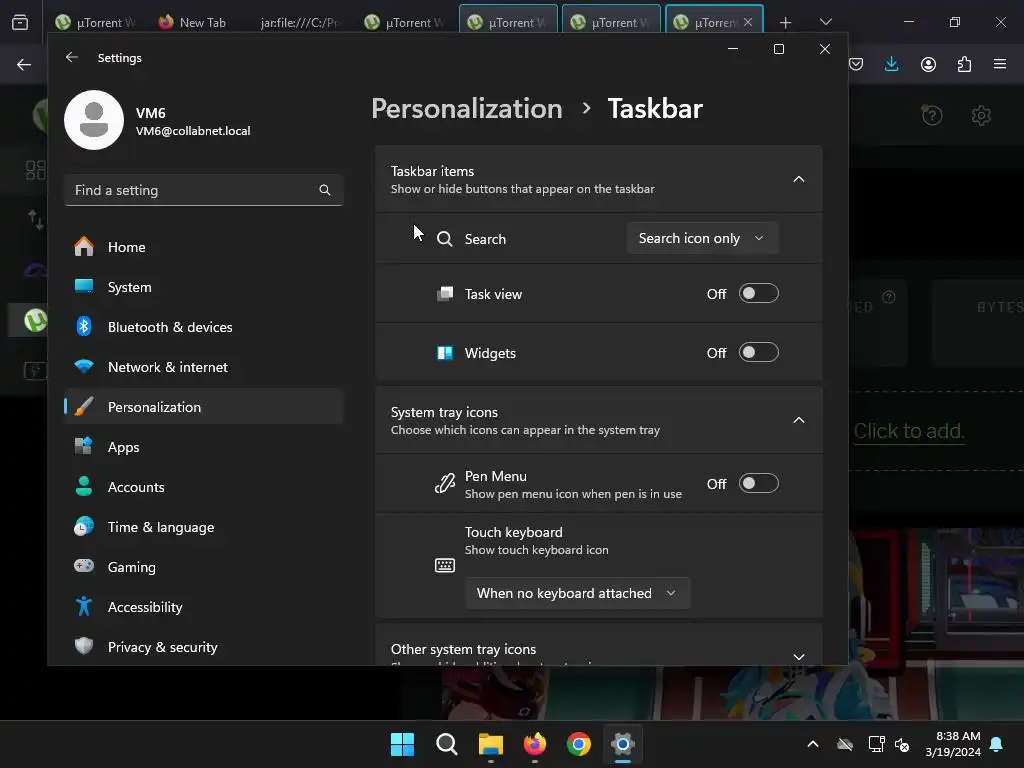This screenshot has height=768, width=1024.
Task: Open Apps settings category
Action: pyautogui.click(x=203, y=447)
